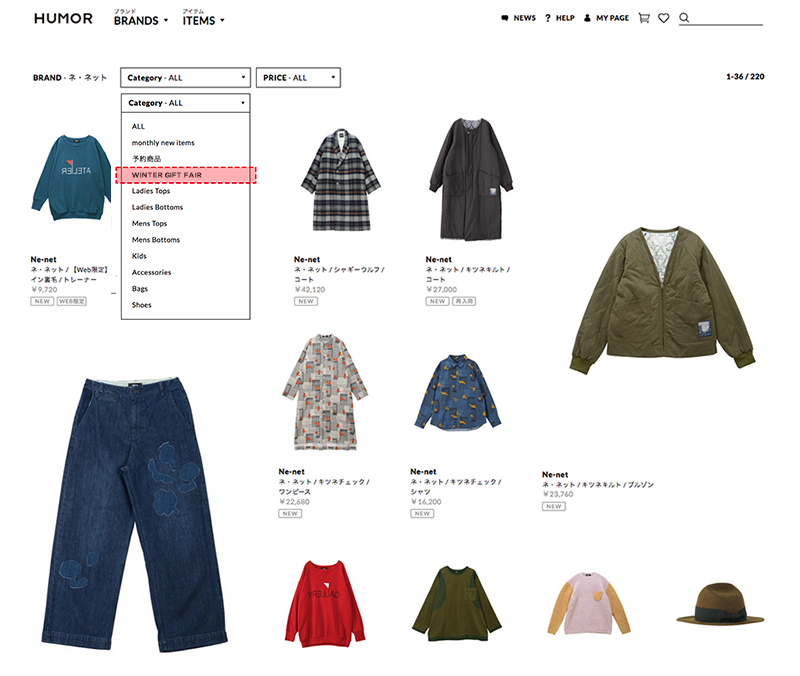Click the BRAND - ネ・ネット label
This screenshot has width=800, height=676.
(x=70, y=78)
